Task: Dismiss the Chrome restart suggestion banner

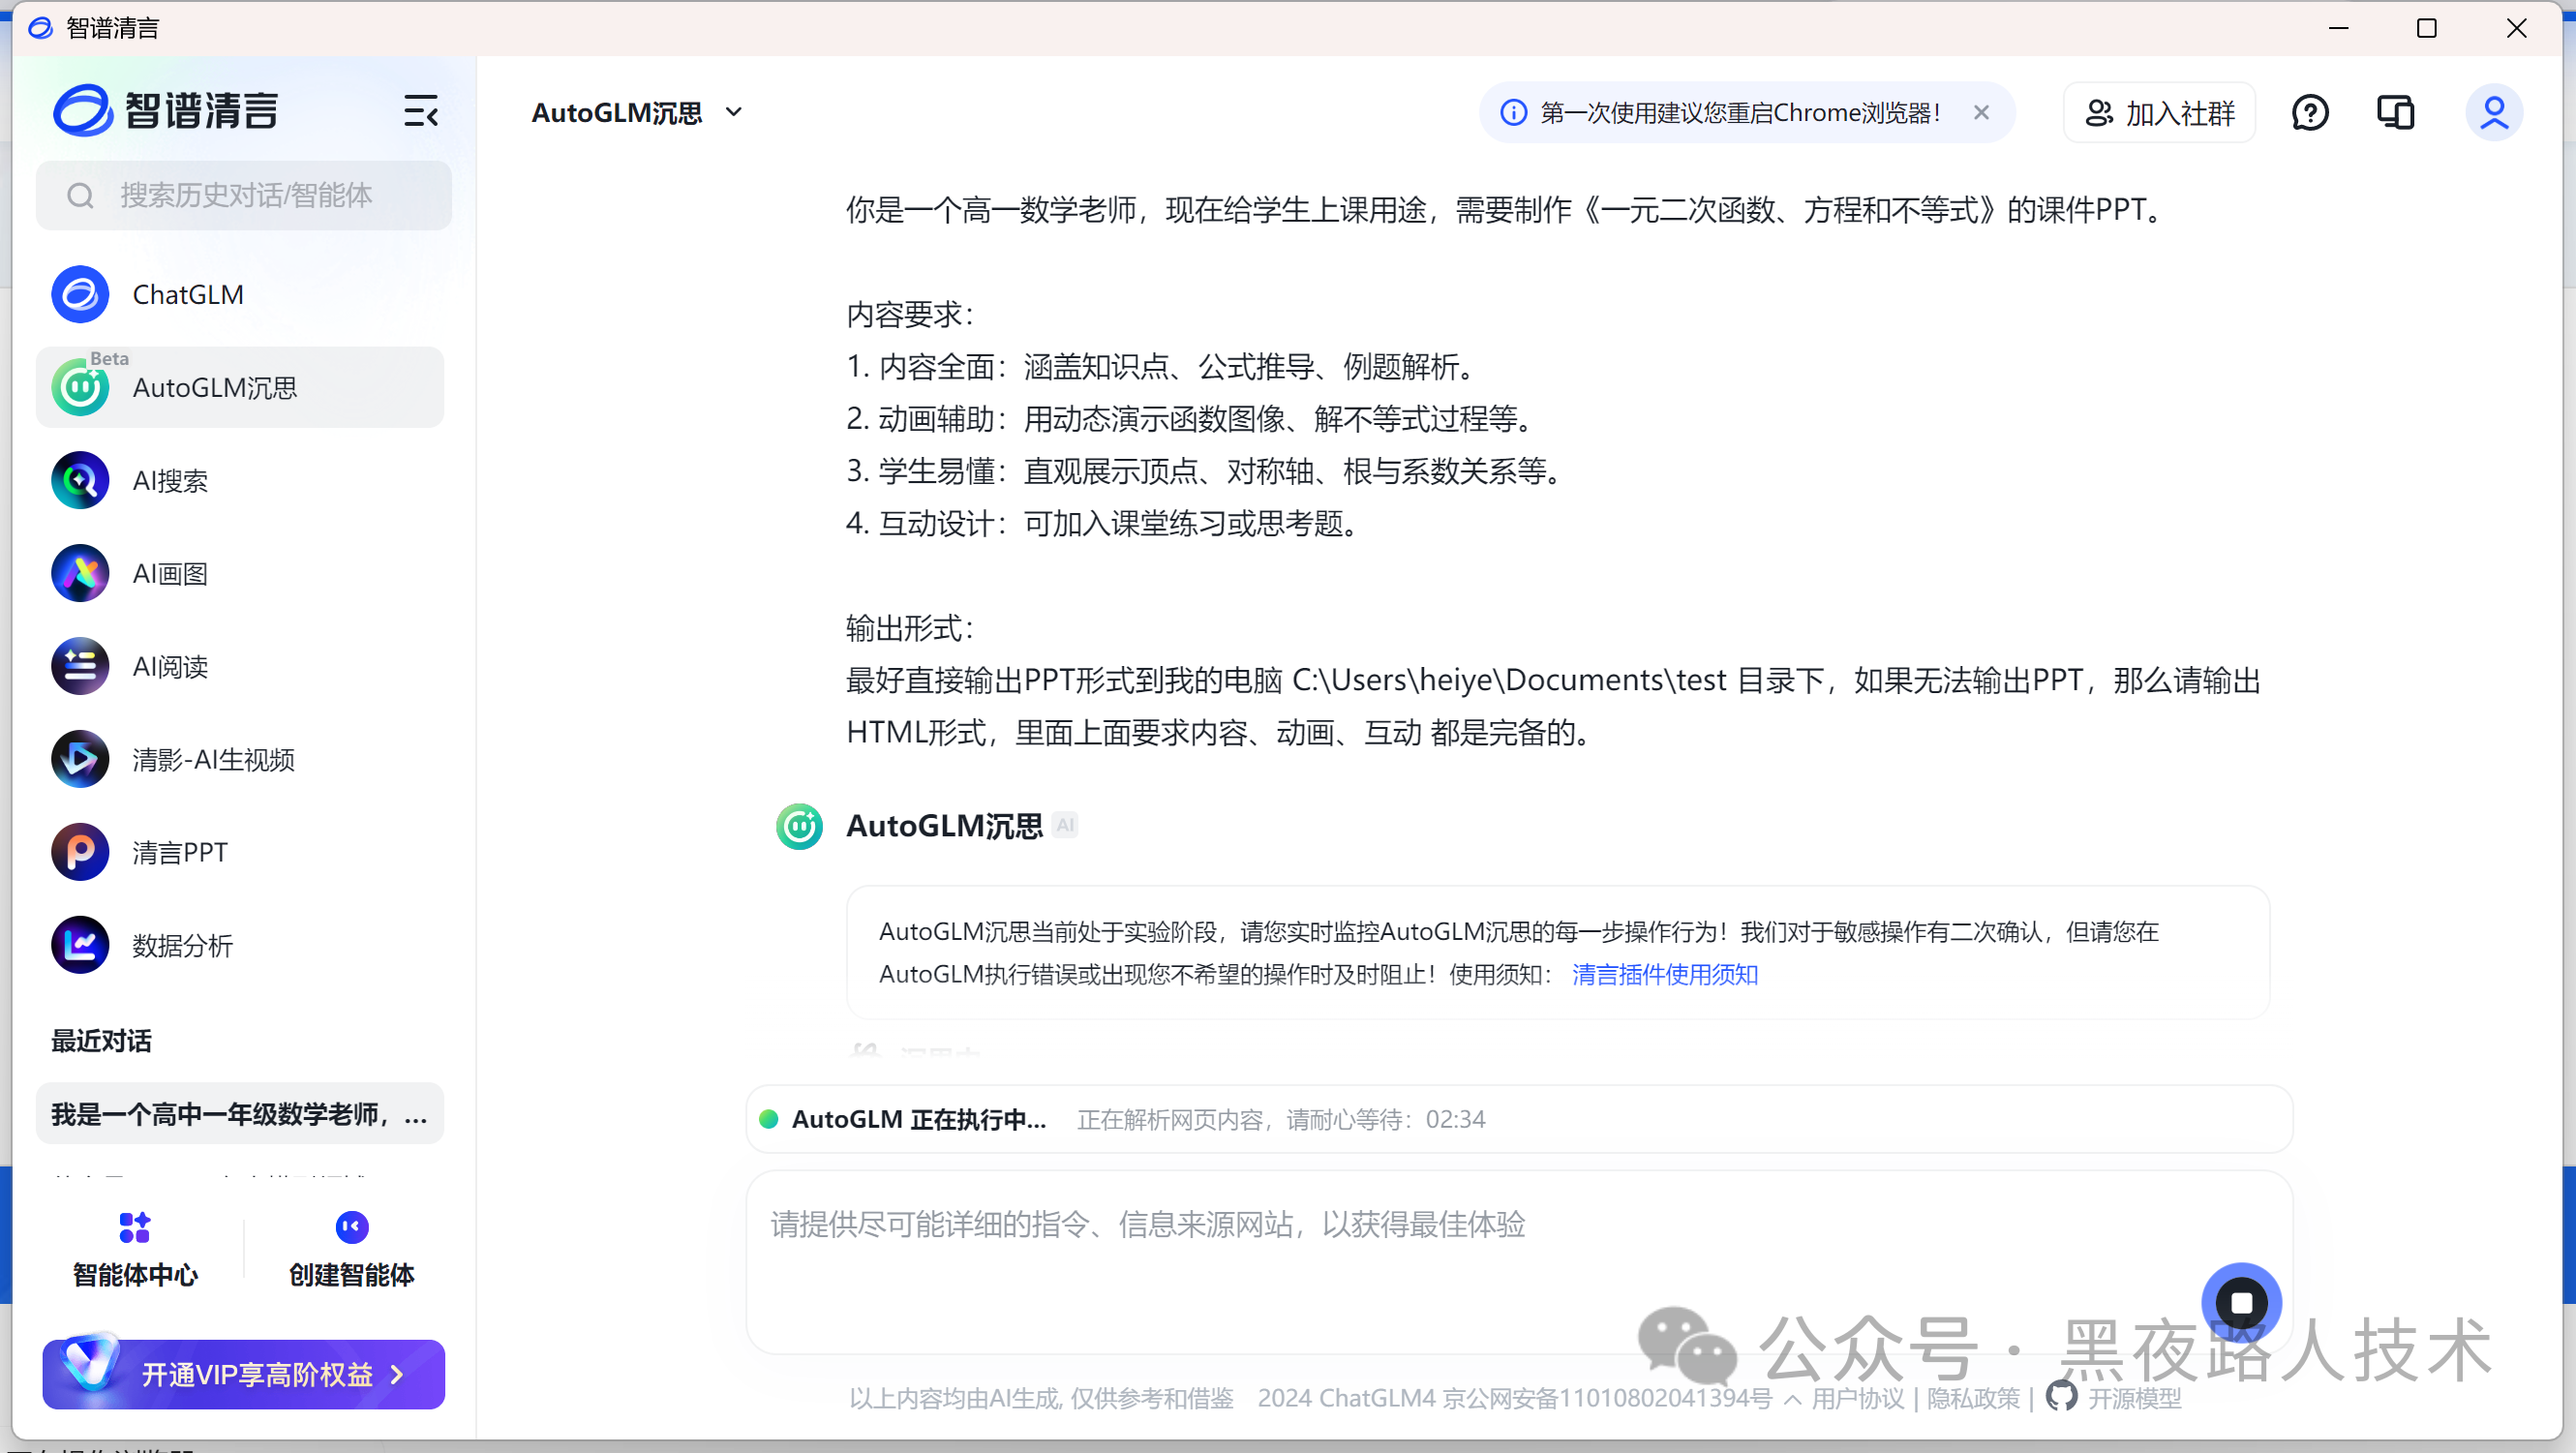Action: click(1981, 112)
